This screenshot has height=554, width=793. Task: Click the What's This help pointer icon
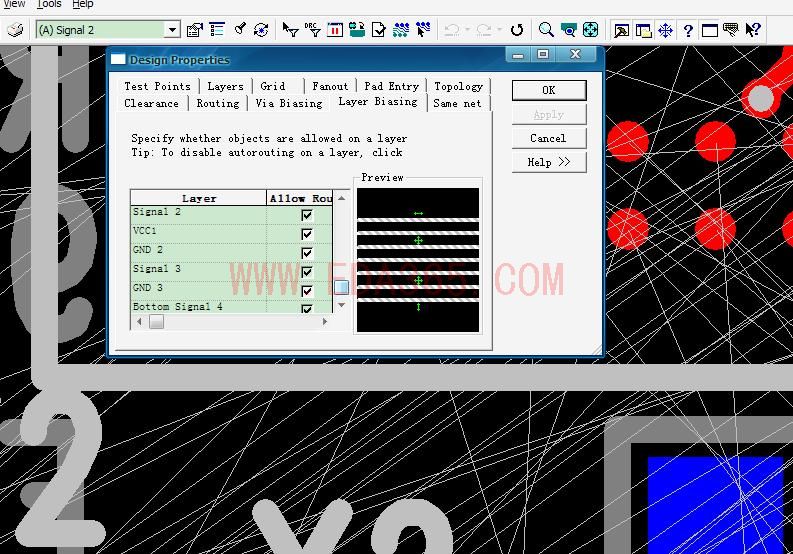[753, 30]
